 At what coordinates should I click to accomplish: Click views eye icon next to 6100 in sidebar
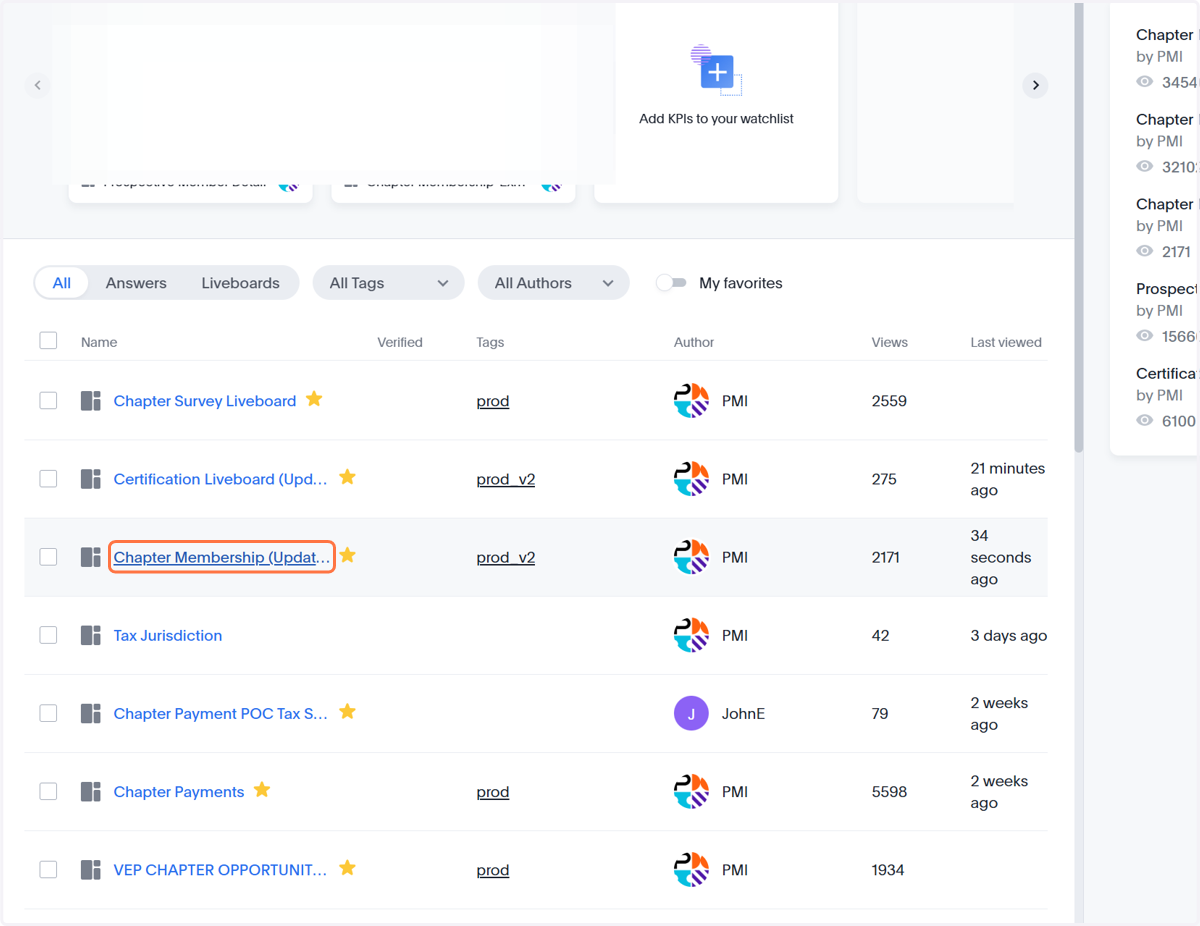(1145, 421)
